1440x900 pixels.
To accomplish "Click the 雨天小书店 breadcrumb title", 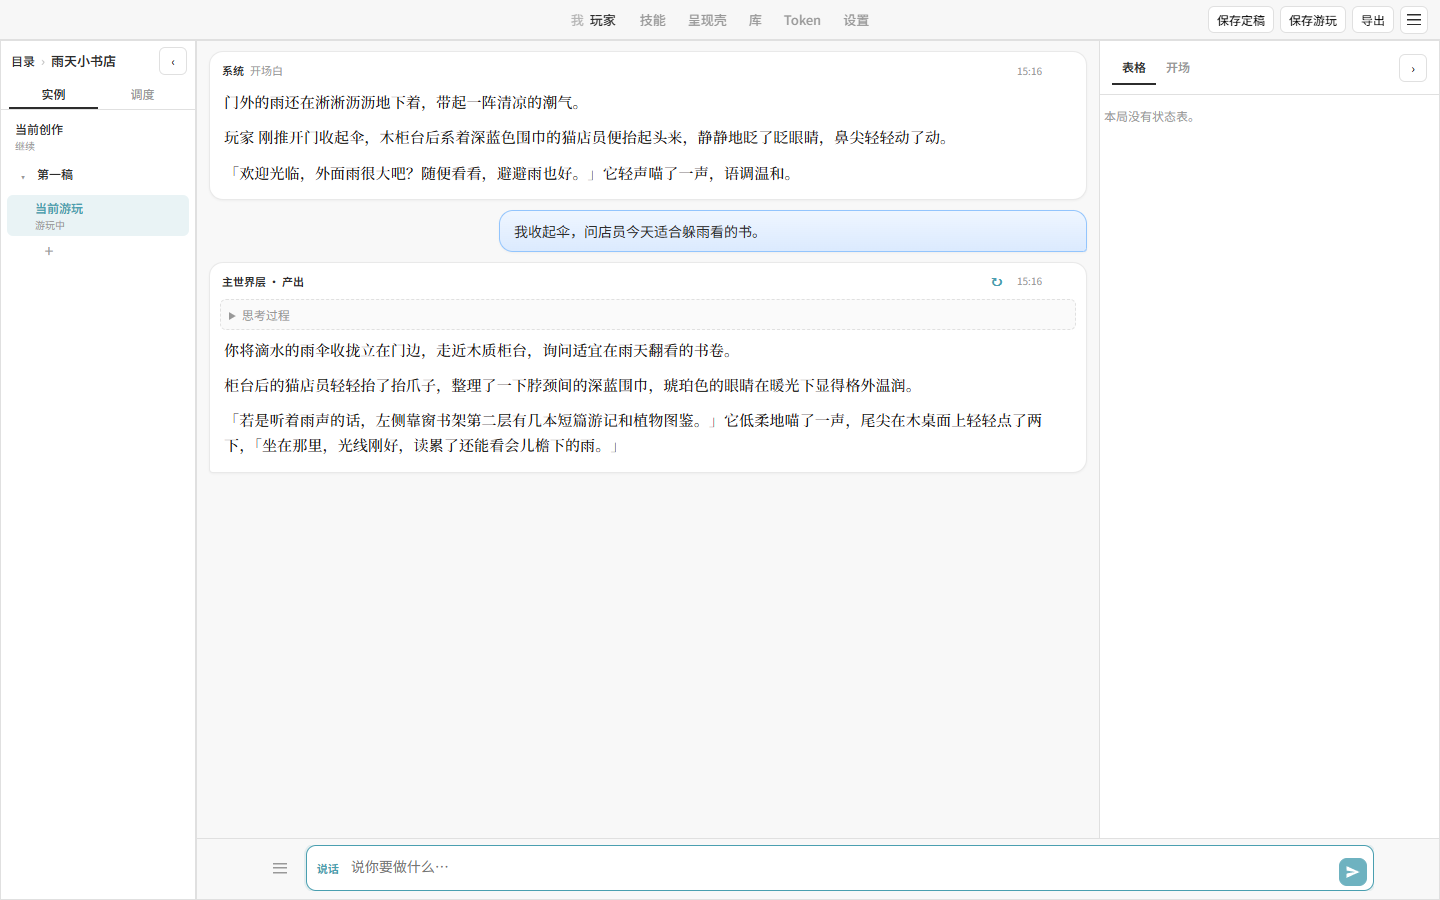I will coord(83,61).
